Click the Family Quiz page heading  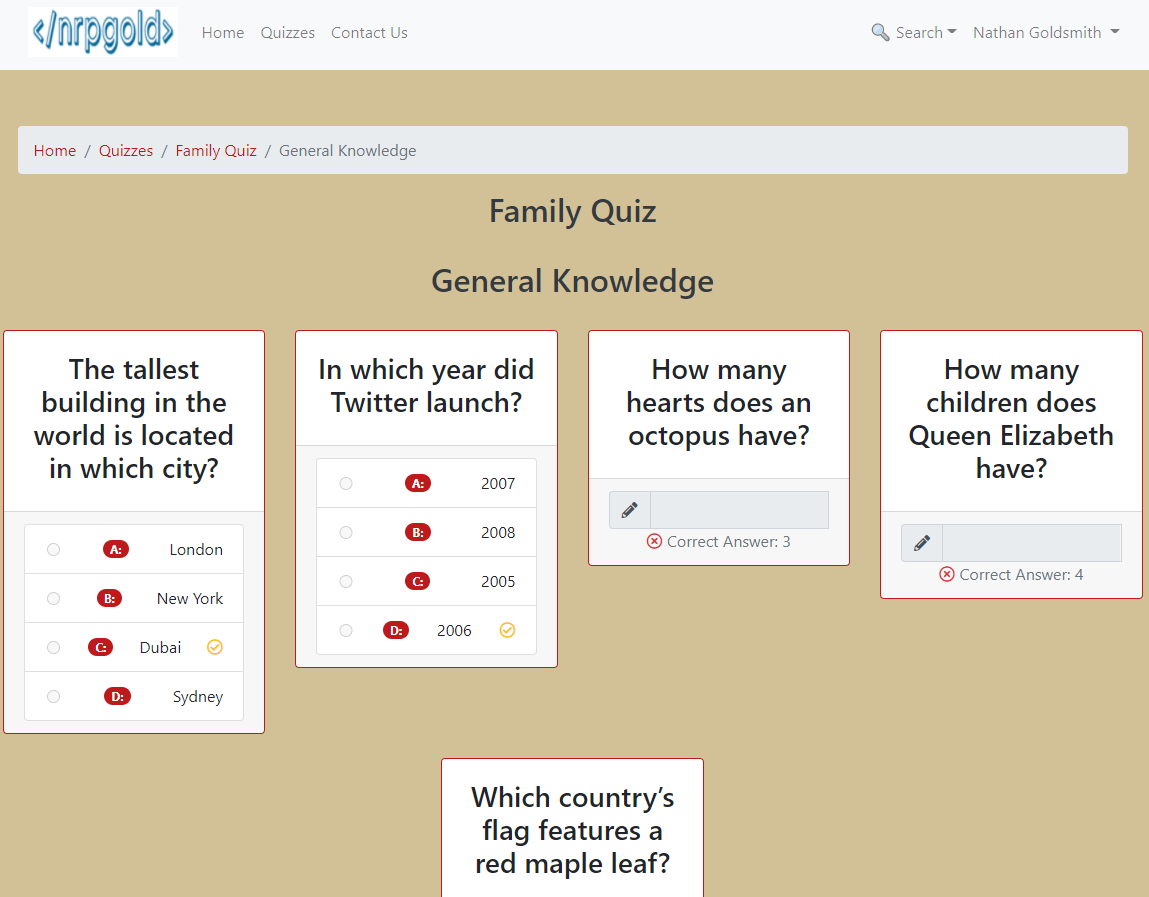573,211
